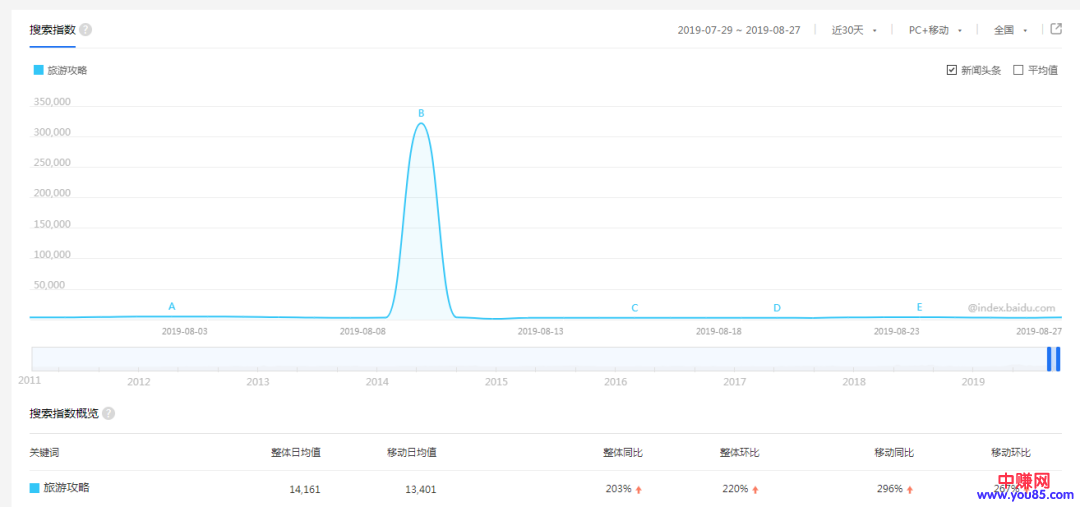The image size is (1080, 507).
Task: Click year 2014 on the timeline bar
Action: click(377, 381)
